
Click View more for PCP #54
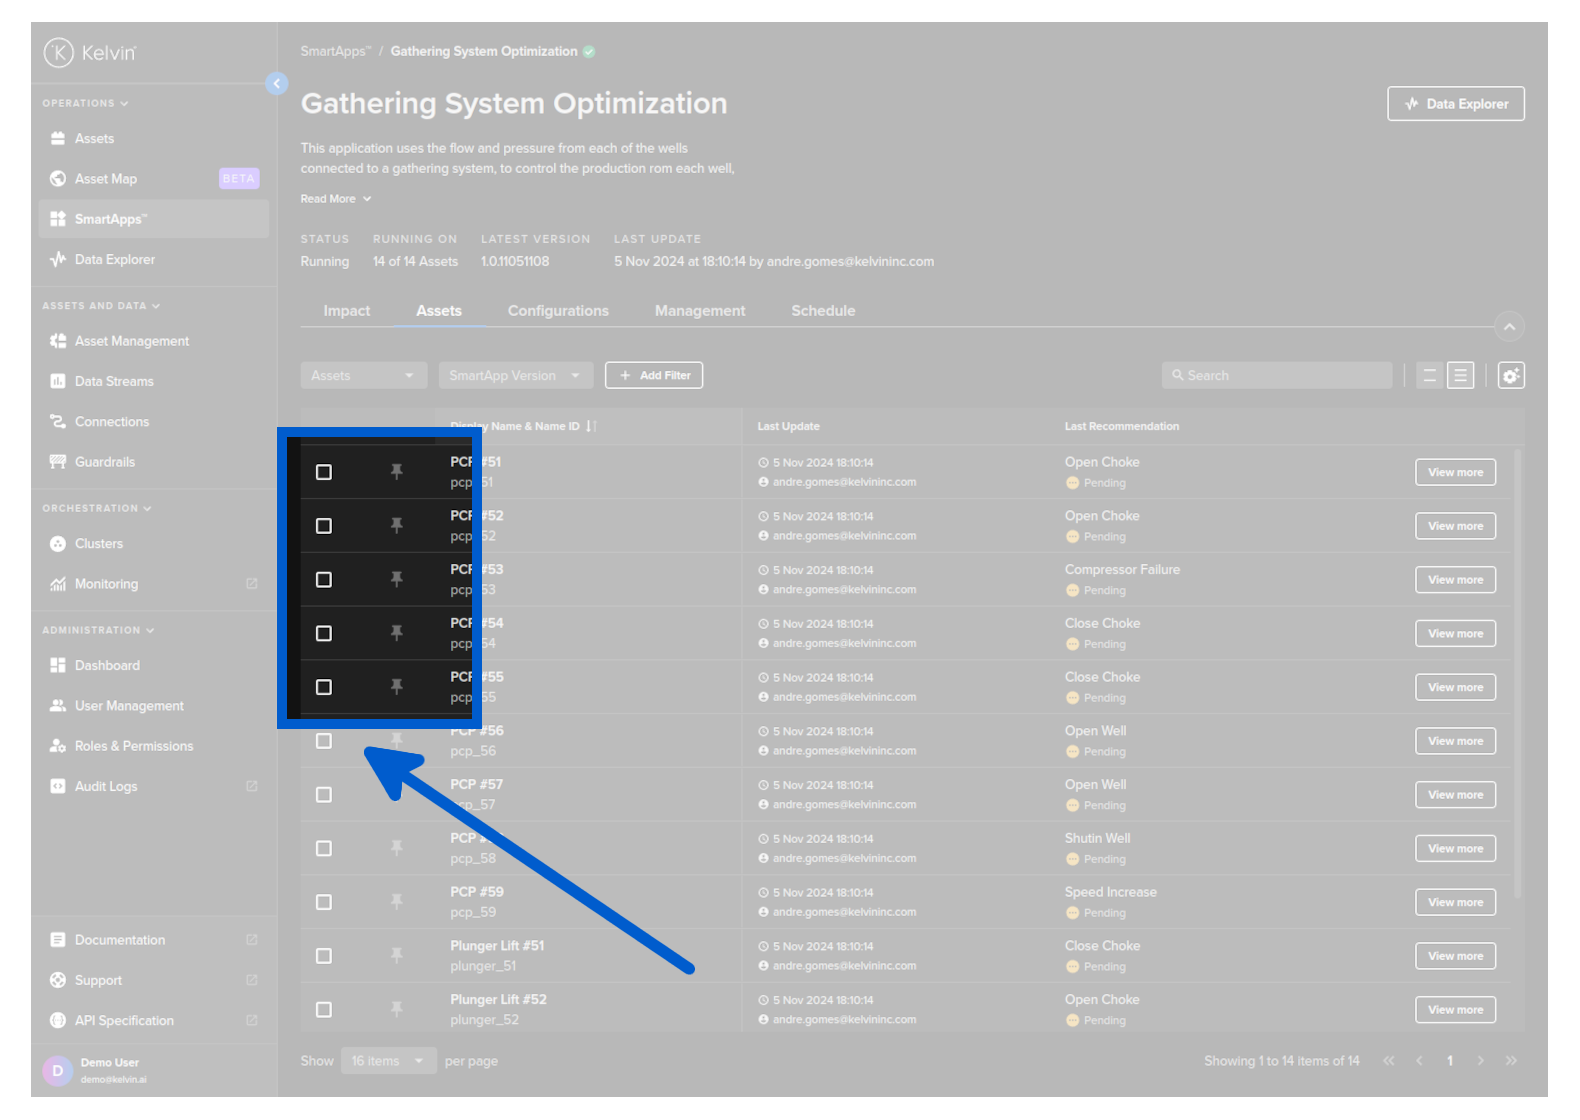click(1455, 634)
